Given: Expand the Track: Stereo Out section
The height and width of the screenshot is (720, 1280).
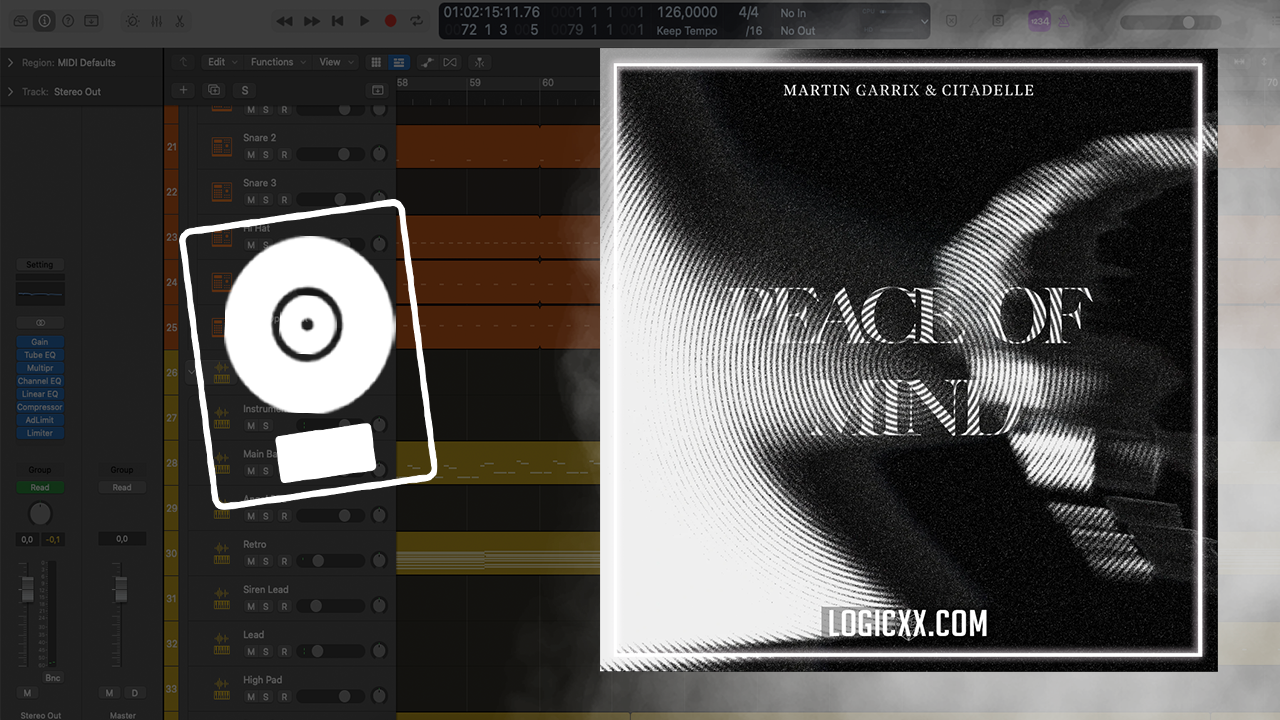Looking at the screenshot, I should click(x=10, y=92).
